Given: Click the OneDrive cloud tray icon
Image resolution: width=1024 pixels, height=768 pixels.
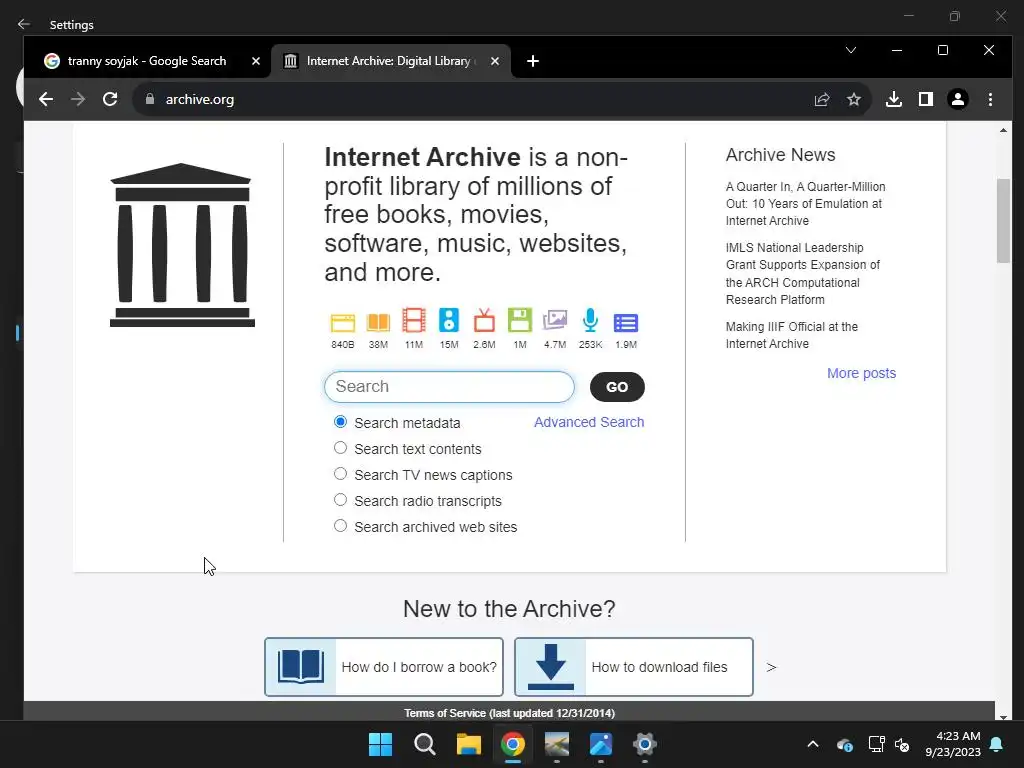Looking at the screenshot, I should click(x=844, y=744).
